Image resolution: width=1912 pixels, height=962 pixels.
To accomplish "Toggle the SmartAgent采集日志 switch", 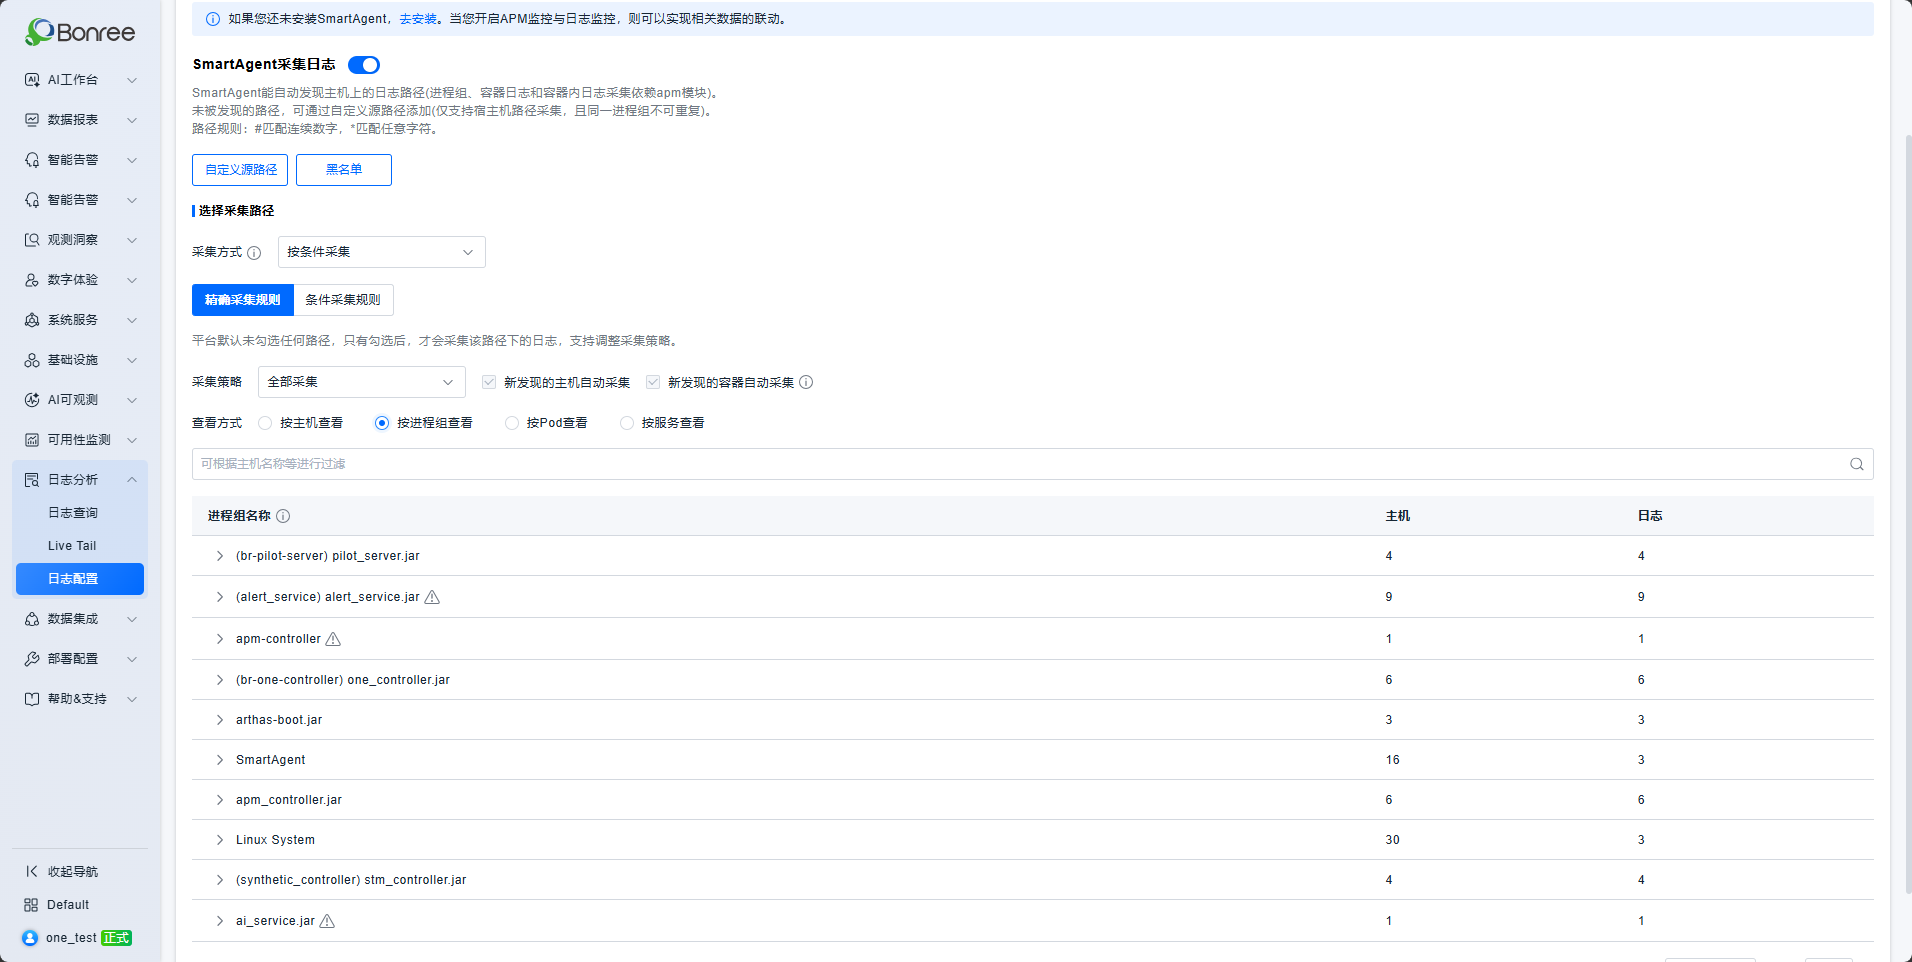I will [x=364, y=65].
